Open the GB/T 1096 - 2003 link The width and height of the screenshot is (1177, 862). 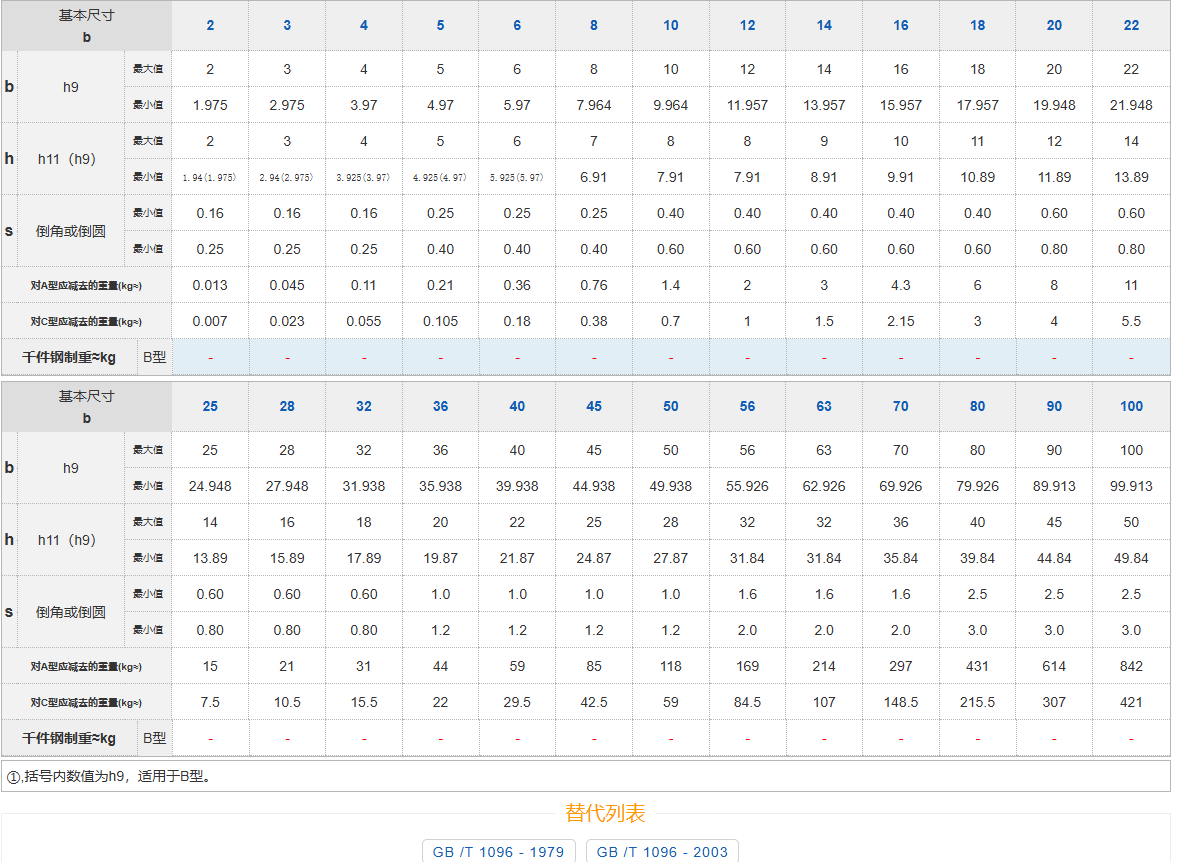pyautogui.click(x=662, y=852)
